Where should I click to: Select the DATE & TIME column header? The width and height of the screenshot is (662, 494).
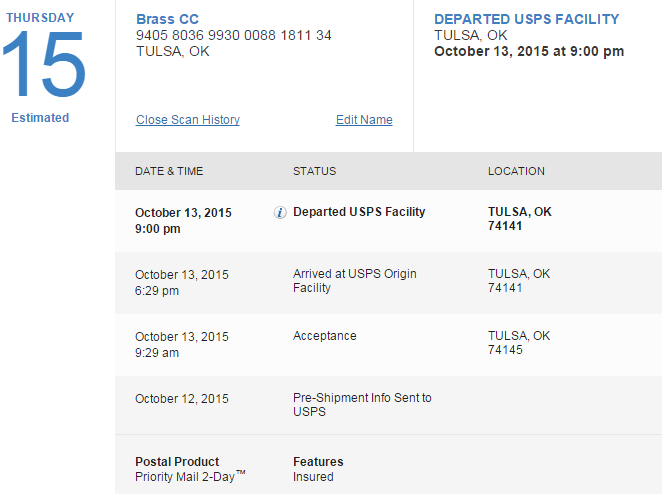point(169,171)
